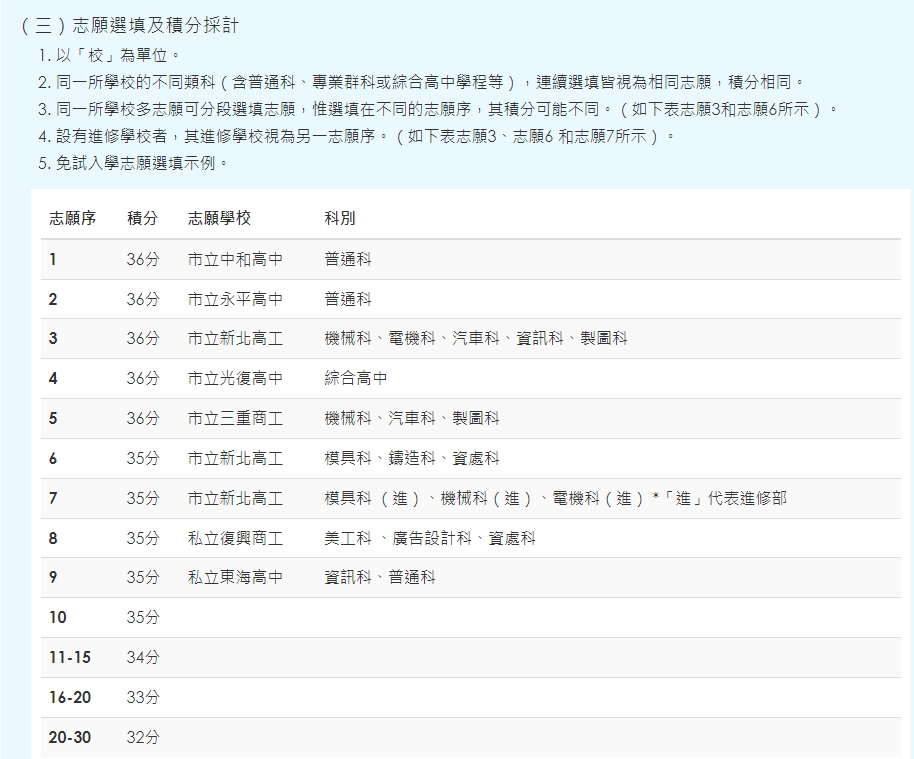Select 私立復興商工 cell
Viewport: 914px width, 759px height.
[235, 538]
